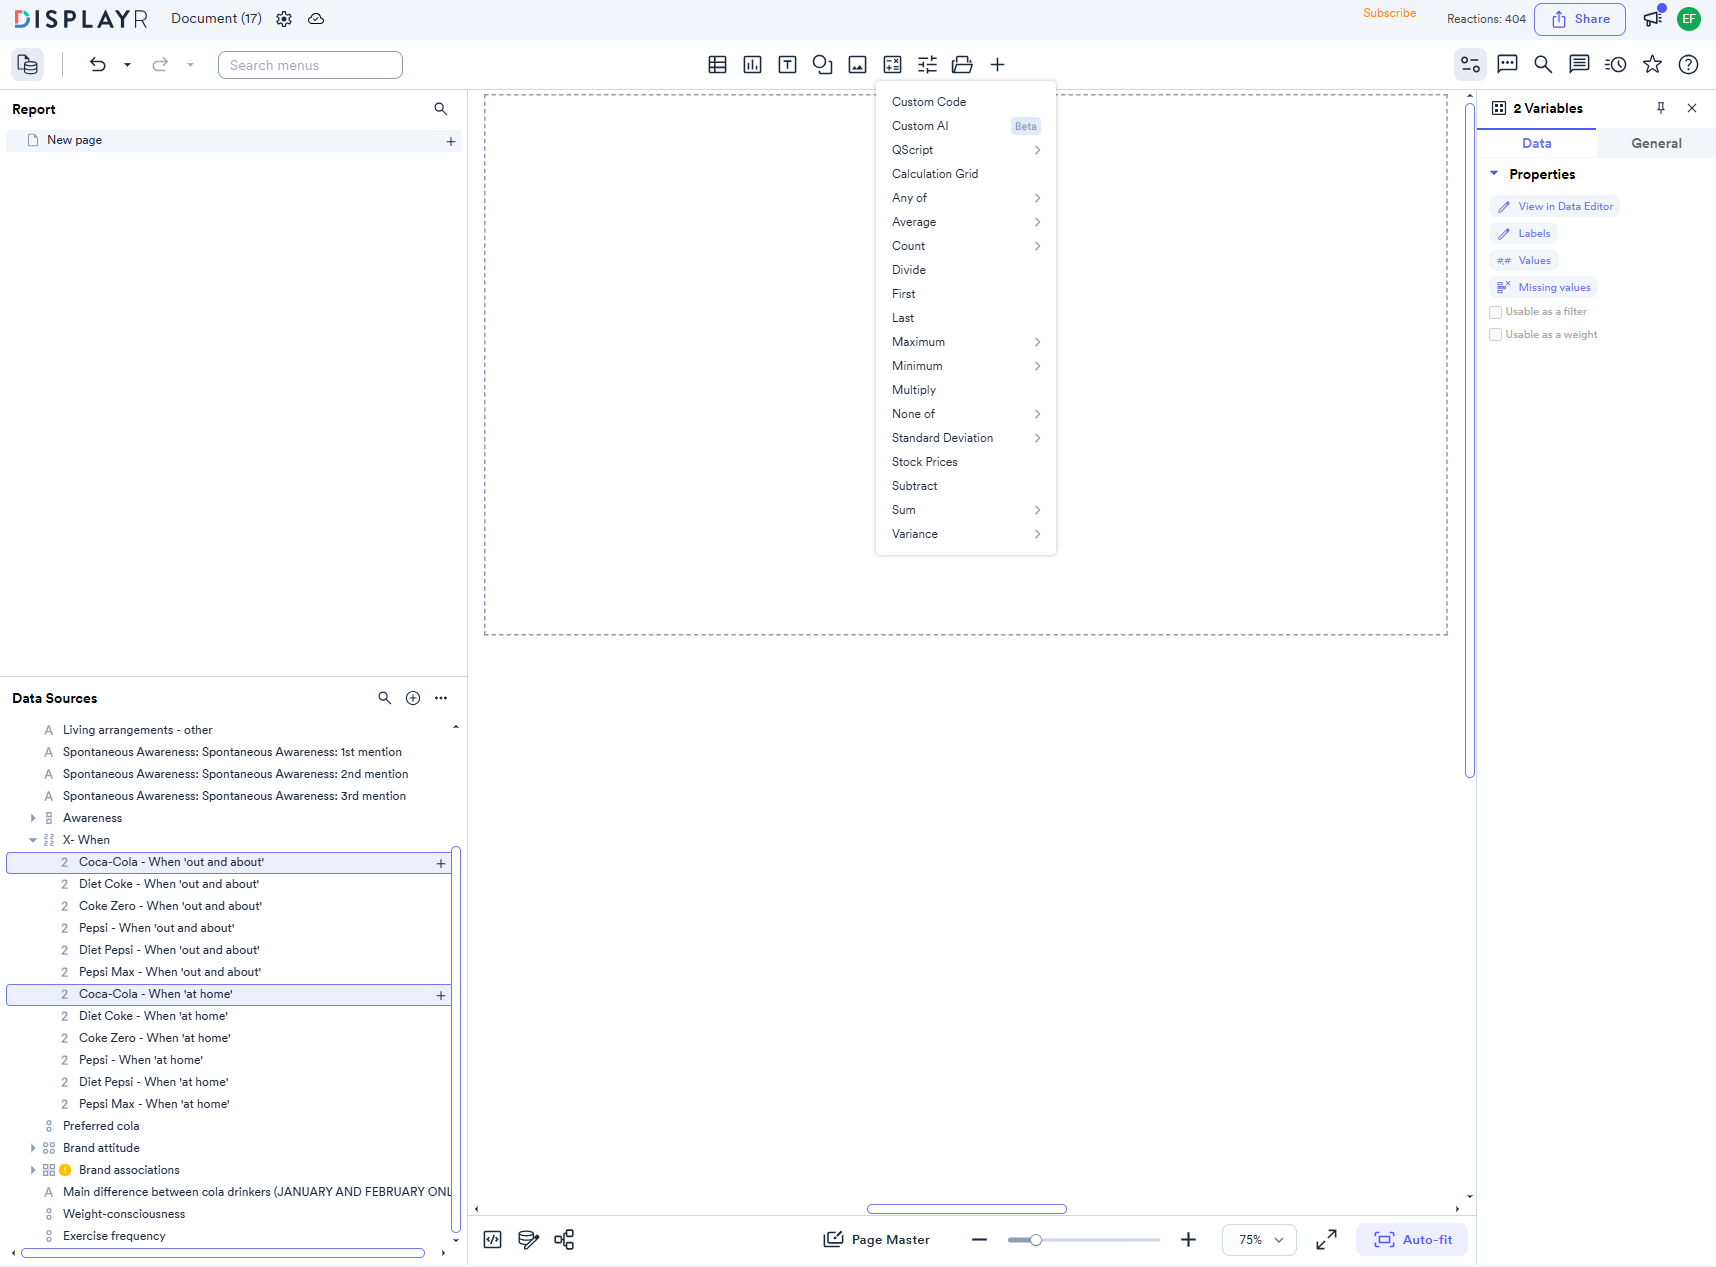Click the search magnifier in the top-right bar
The width and height of the screenshot is (1716, 1267).
(1543, 64)
